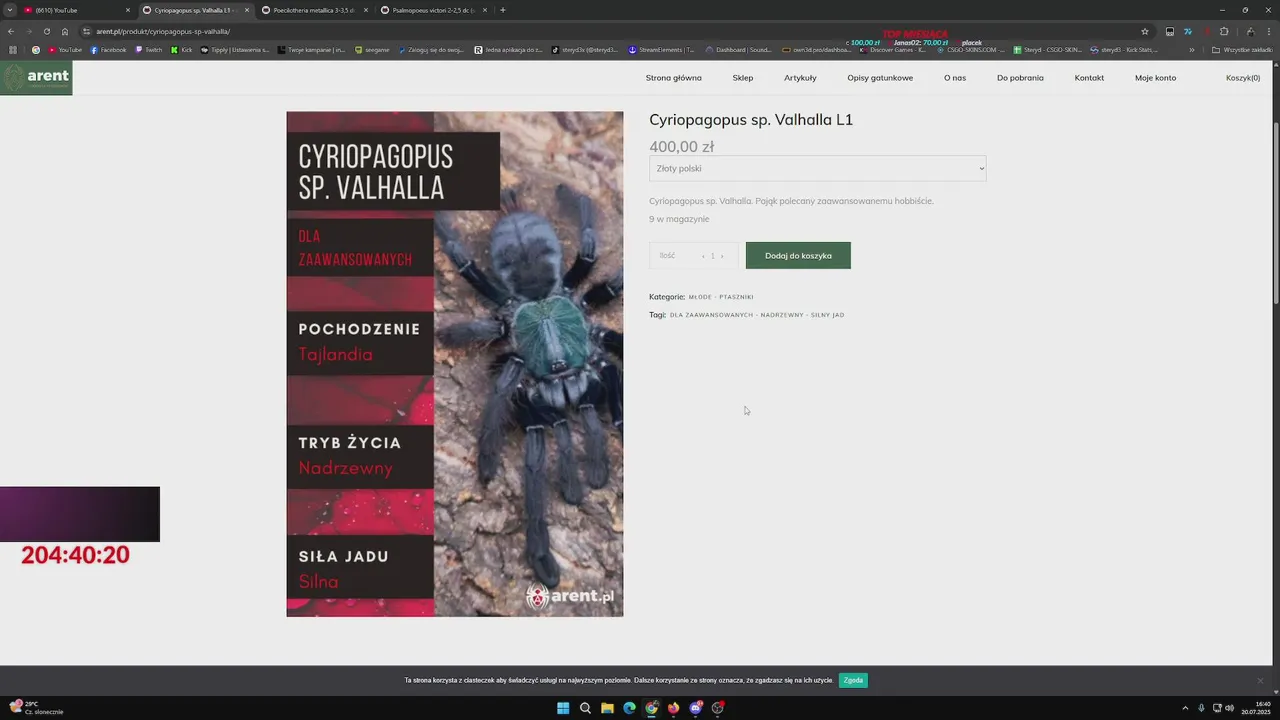
Task: Open Microsoft Edge from the taskbar
Action: [629, 708]
